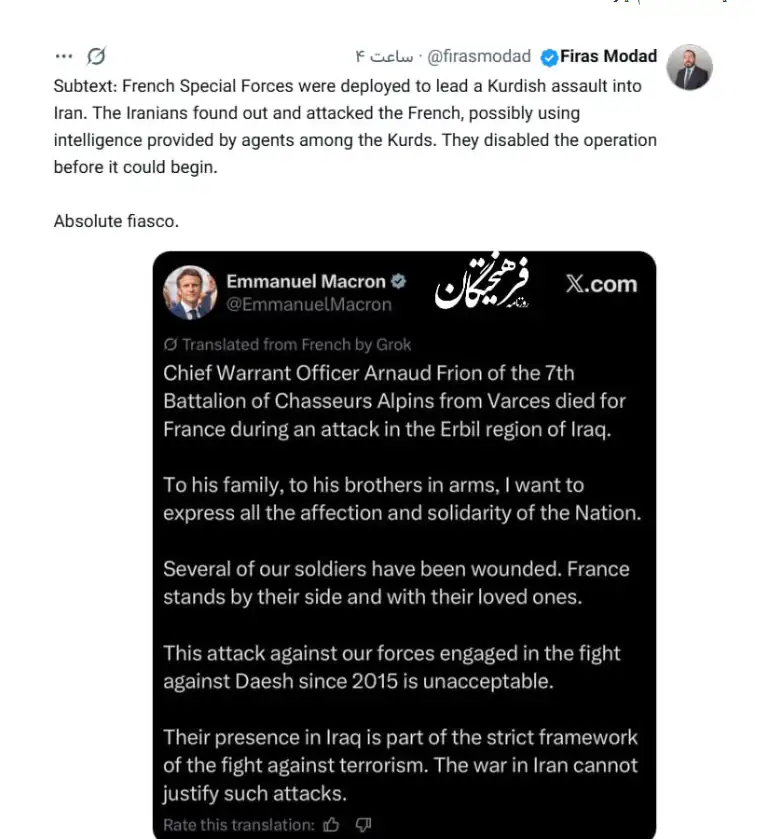Click the Firas Modad display name
This screenshot has width=775, height=839.
(608, 56)
